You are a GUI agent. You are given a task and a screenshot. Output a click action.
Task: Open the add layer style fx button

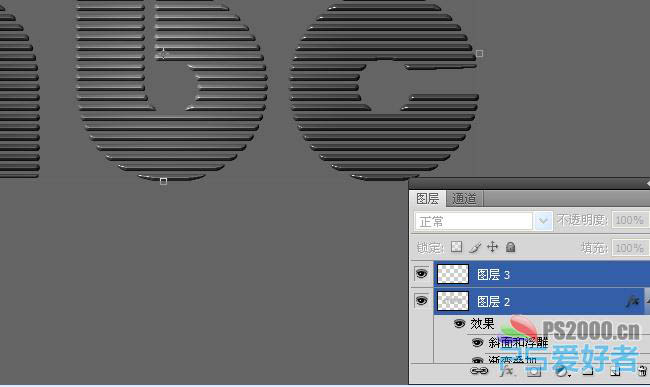pyautogui.click(x=506, y=371)
